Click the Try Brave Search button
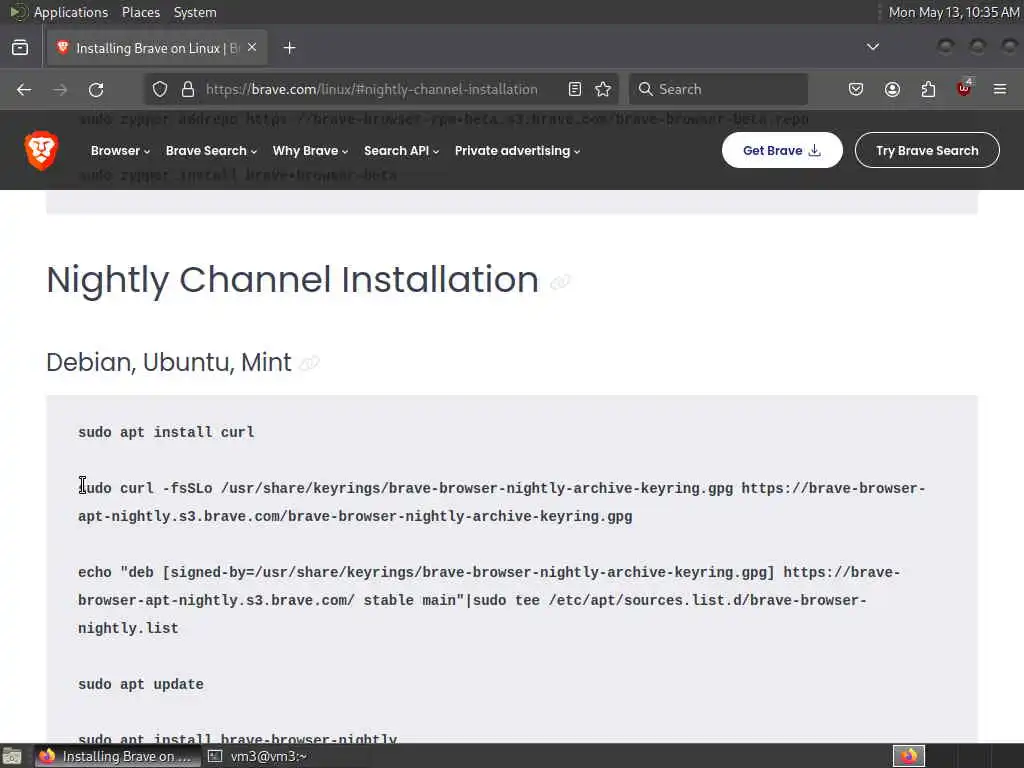The width and height of the screenshot is (1024, 768). pos(927,150)
